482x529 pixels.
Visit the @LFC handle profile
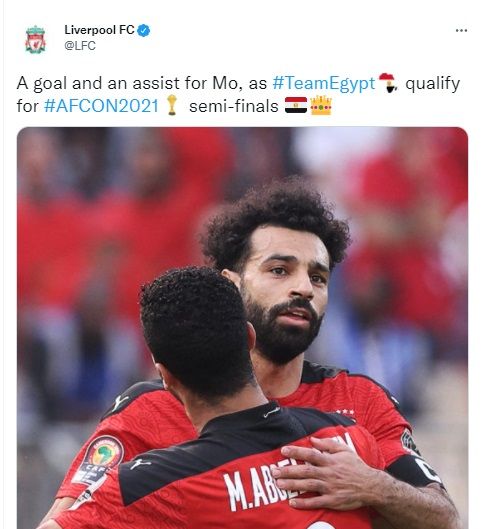pyautogui.click(x=80, y=46)
